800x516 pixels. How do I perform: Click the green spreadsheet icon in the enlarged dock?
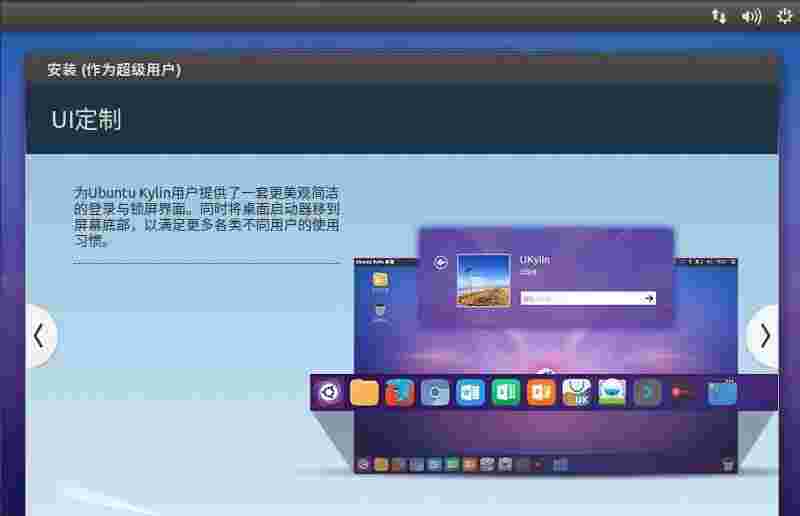click(x=506, y=392)
